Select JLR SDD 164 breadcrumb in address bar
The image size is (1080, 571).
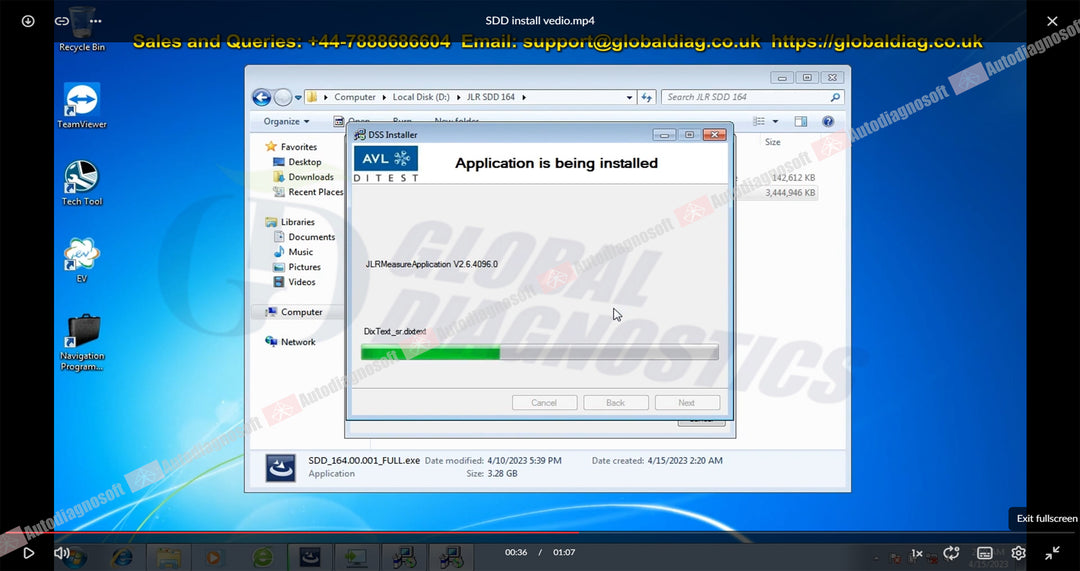pos(491,97)
